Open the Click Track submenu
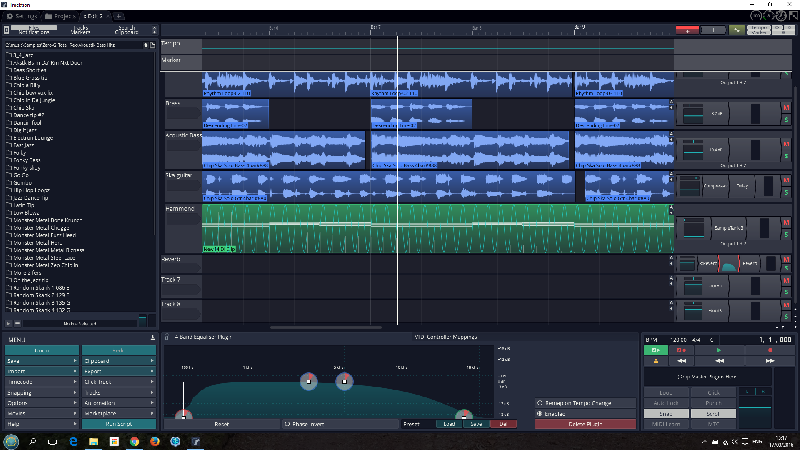800x450 pixels. (118, 382)
